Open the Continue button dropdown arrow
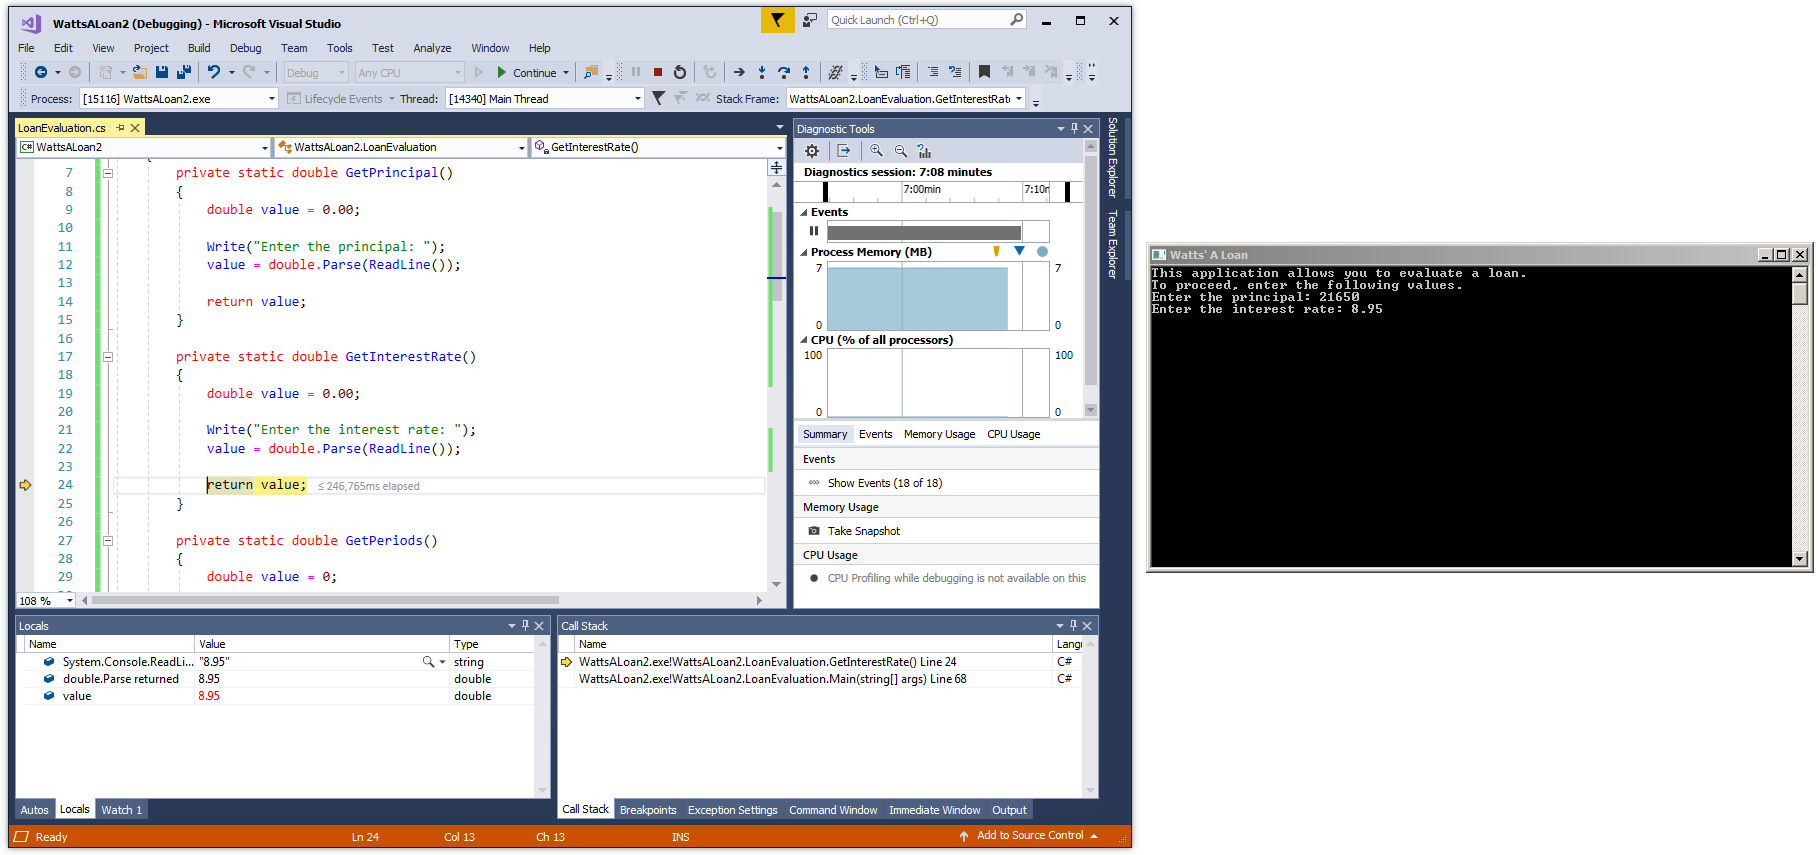Image resolution: width=1818 pixels, height=855 pixels. pyautogui.click(x=566, y=73)
